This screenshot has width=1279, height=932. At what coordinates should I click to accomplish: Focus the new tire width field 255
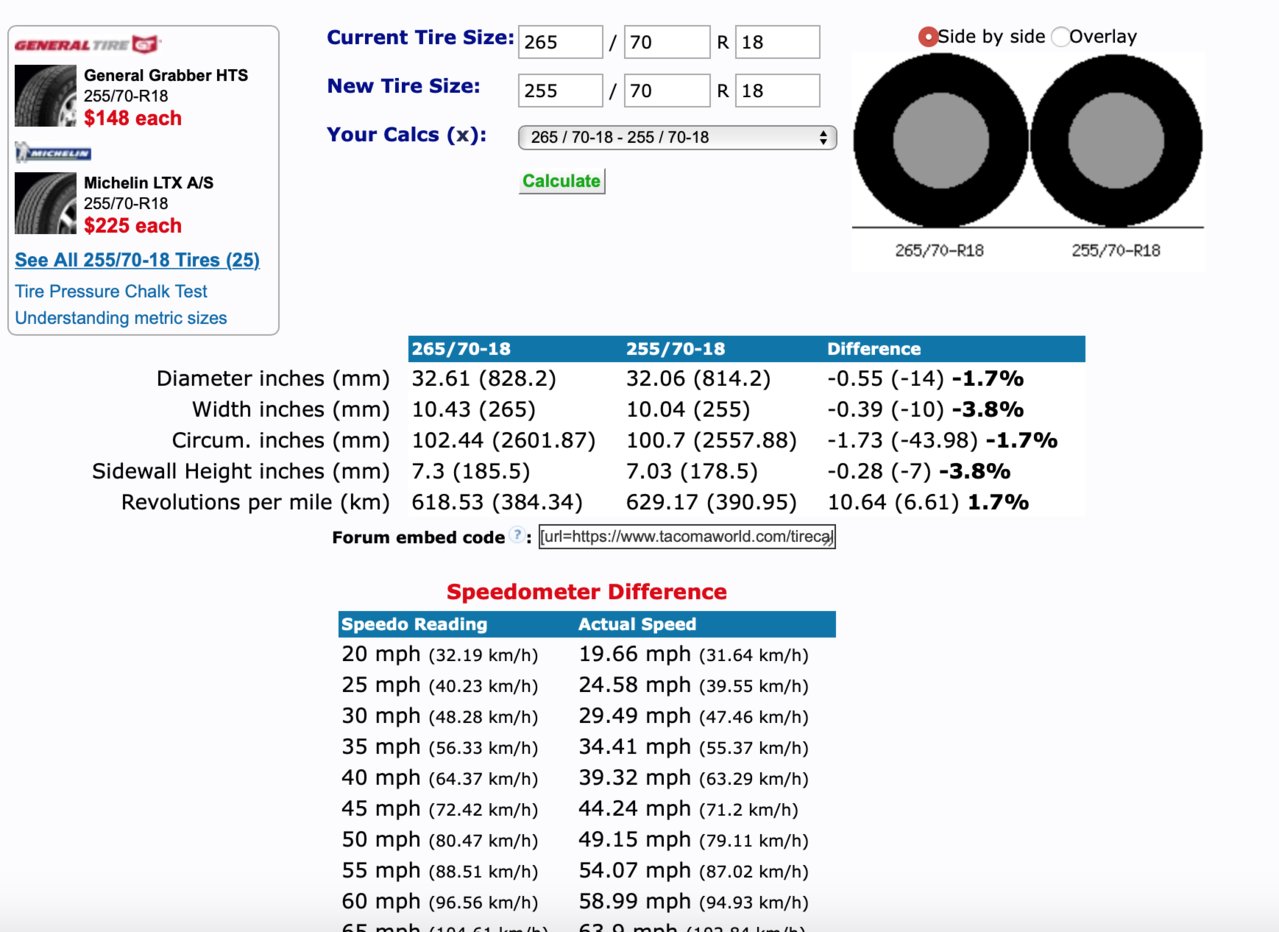pyautogui.click(x=561, y=91)
